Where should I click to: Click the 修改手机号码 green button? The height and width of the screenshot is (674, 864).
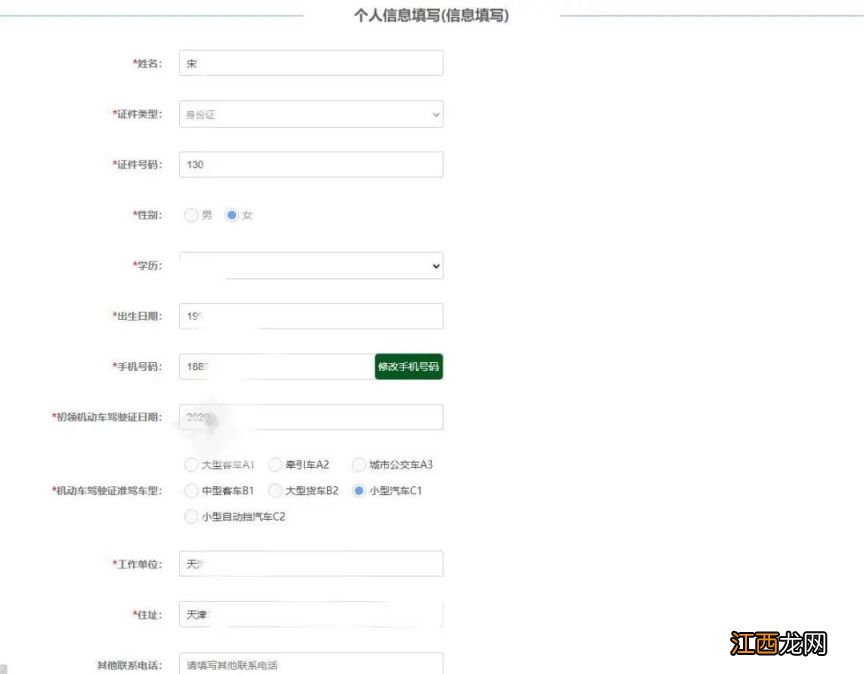coord(408,366)
